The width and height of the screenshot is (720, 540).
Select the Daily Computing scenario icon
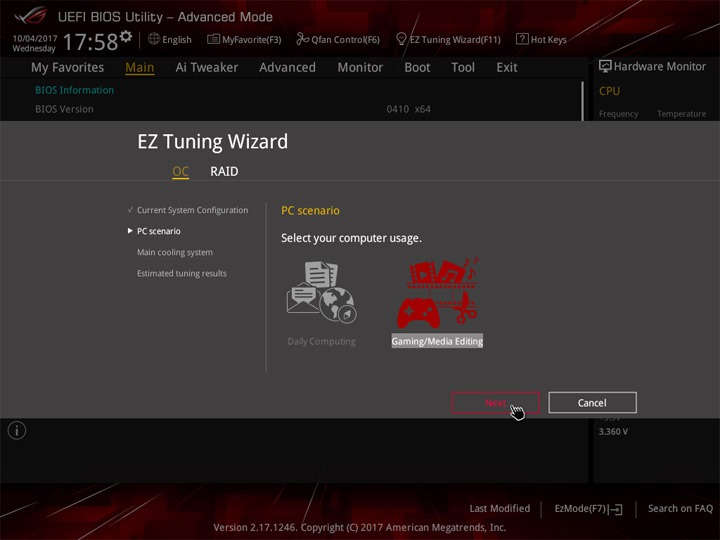tap(321, 292)
